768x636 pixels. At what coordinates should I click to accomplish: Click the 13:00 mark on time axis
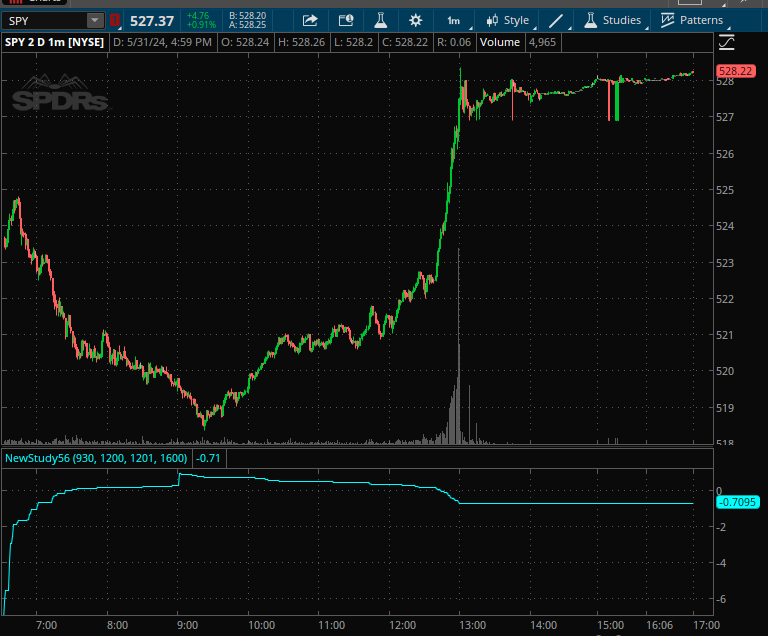pyautogui.click(x=472, y=625)
